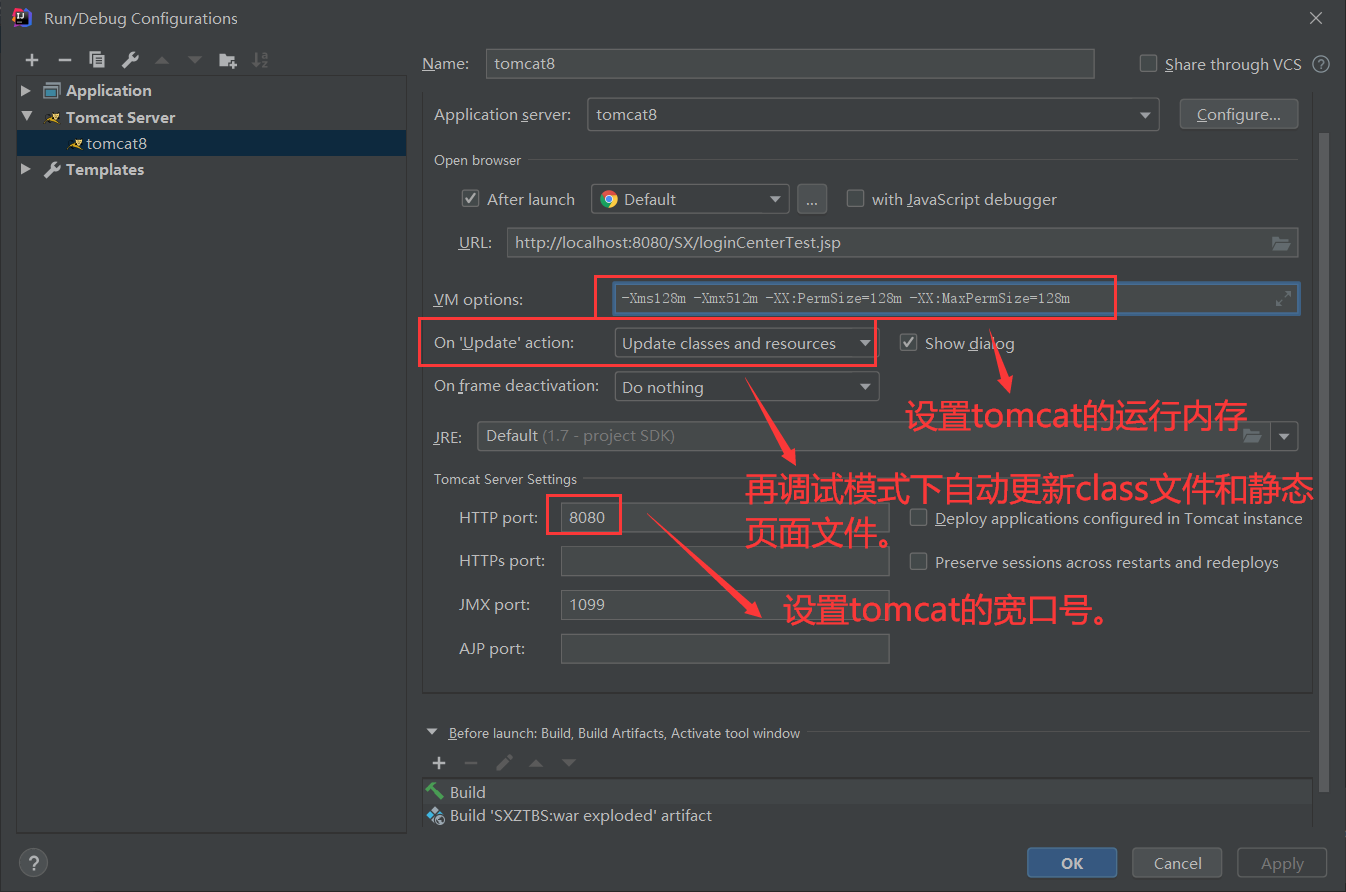
Task: Edit the selected before launch task
Action: pyautogui.click(x=504, y=763)
